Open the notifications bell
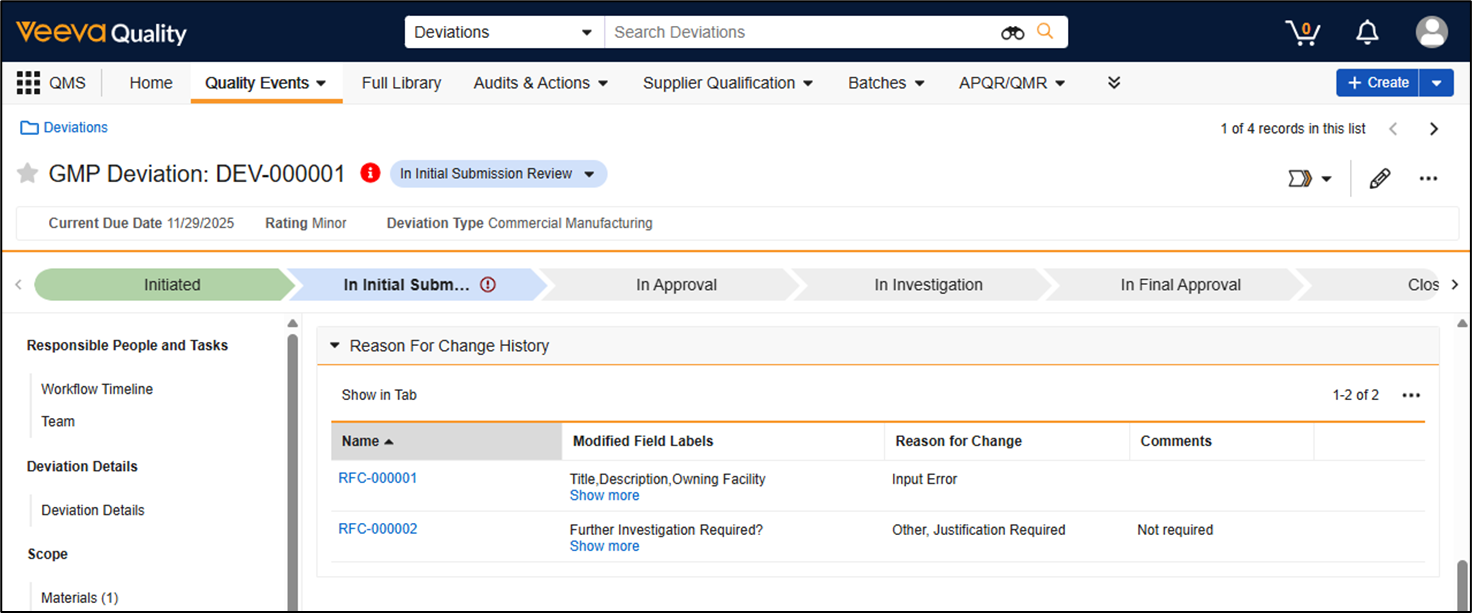Screen dimensions: 1472x613 tap(1367, 32)
